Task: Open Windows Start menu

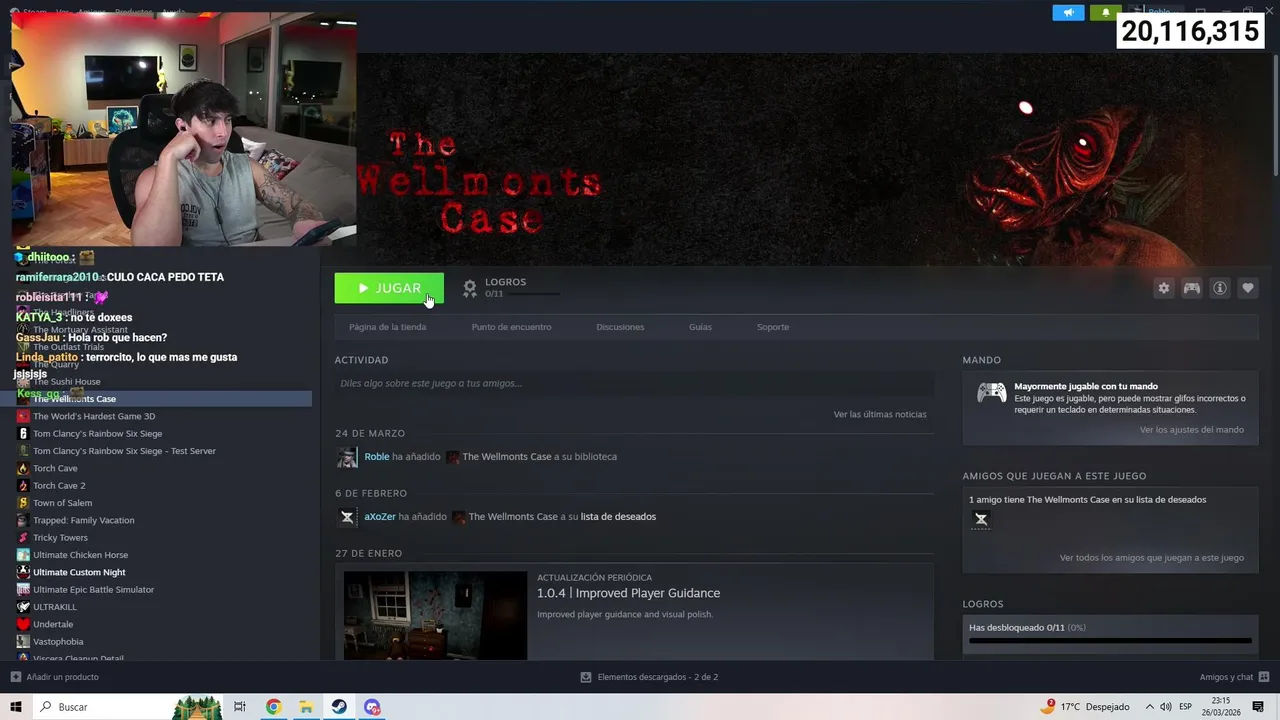Action: click(x=16, y=707)
